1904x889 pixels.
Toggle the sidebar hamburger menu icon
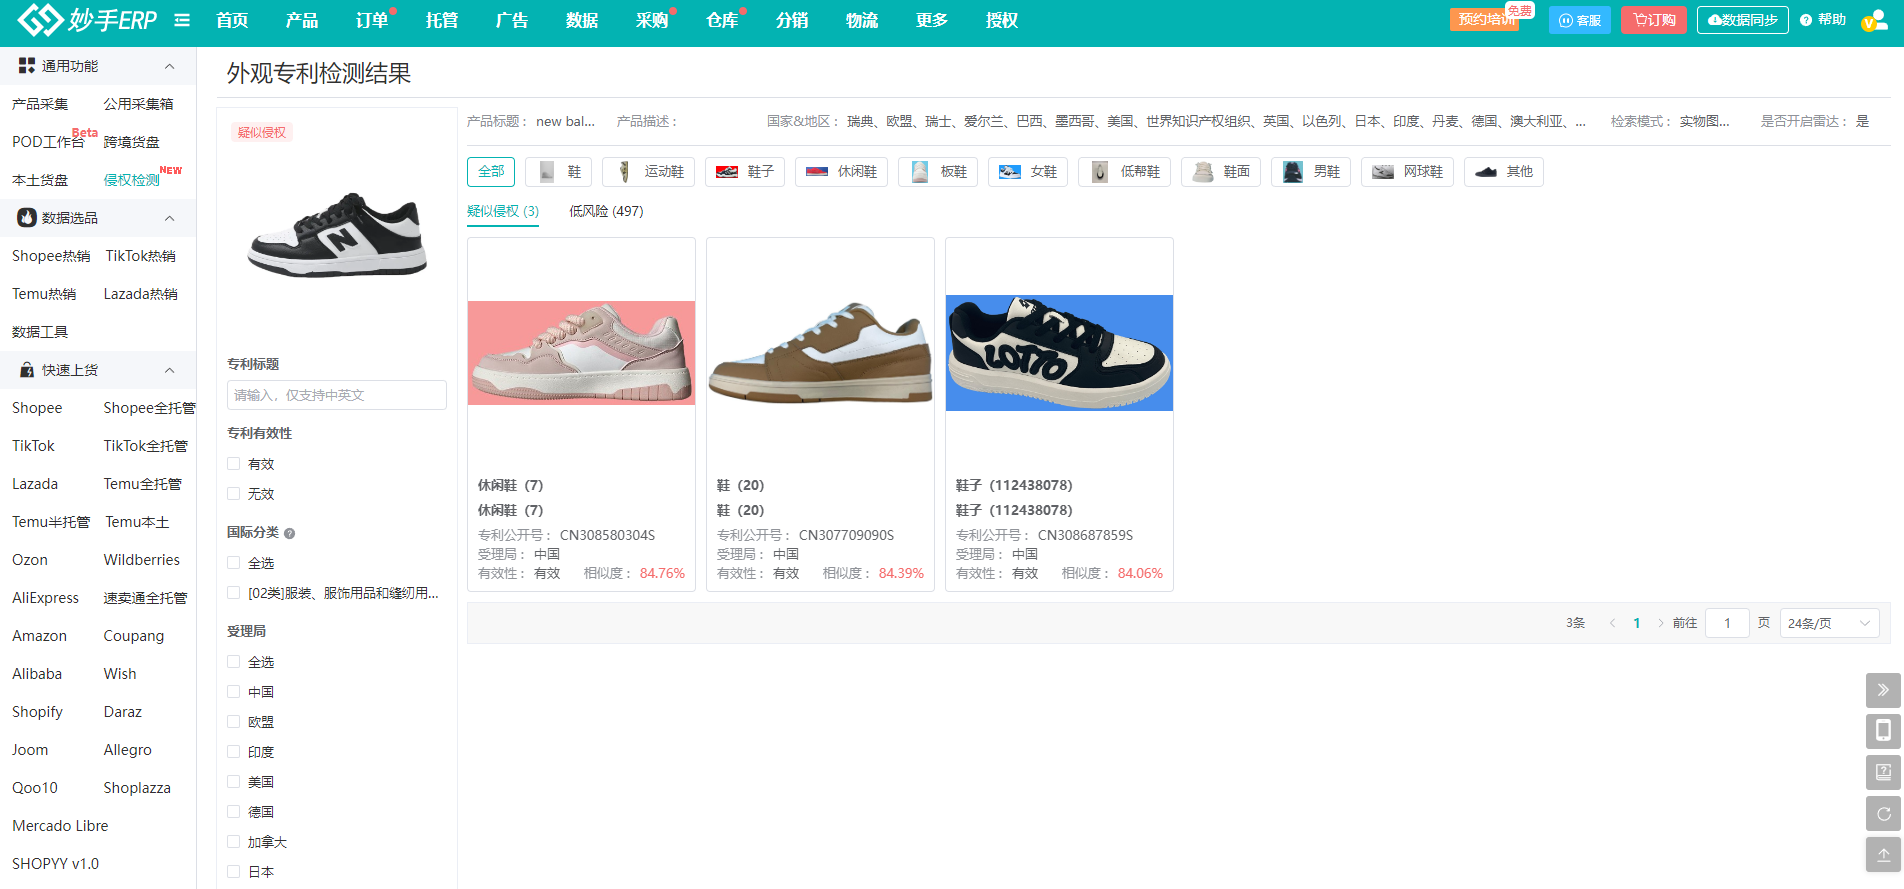point(182,20)
